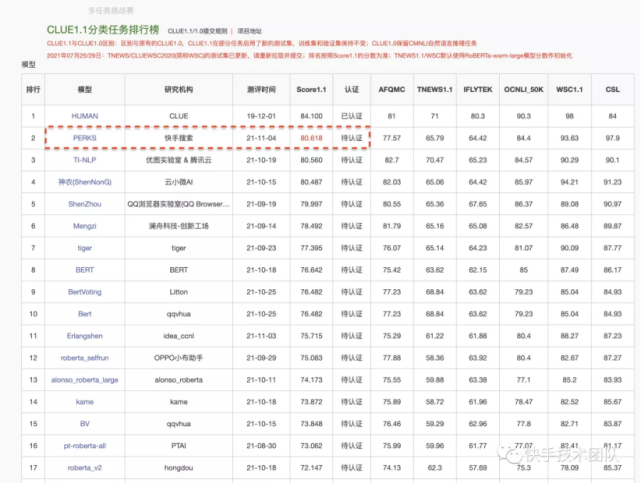
Task: Click the QQ浏览器实验室 institution cell
Action: (179, 204)
